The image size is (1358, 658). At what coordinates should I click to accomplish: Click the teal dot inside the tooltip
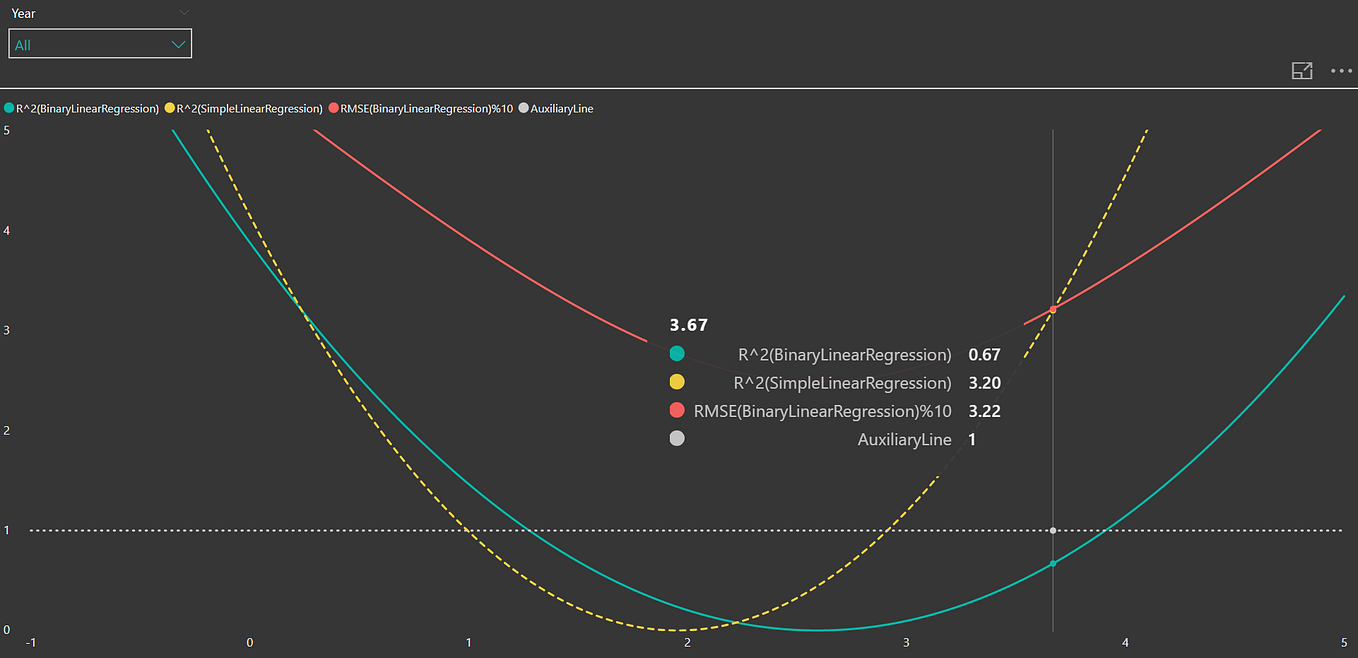coord(677,354)
